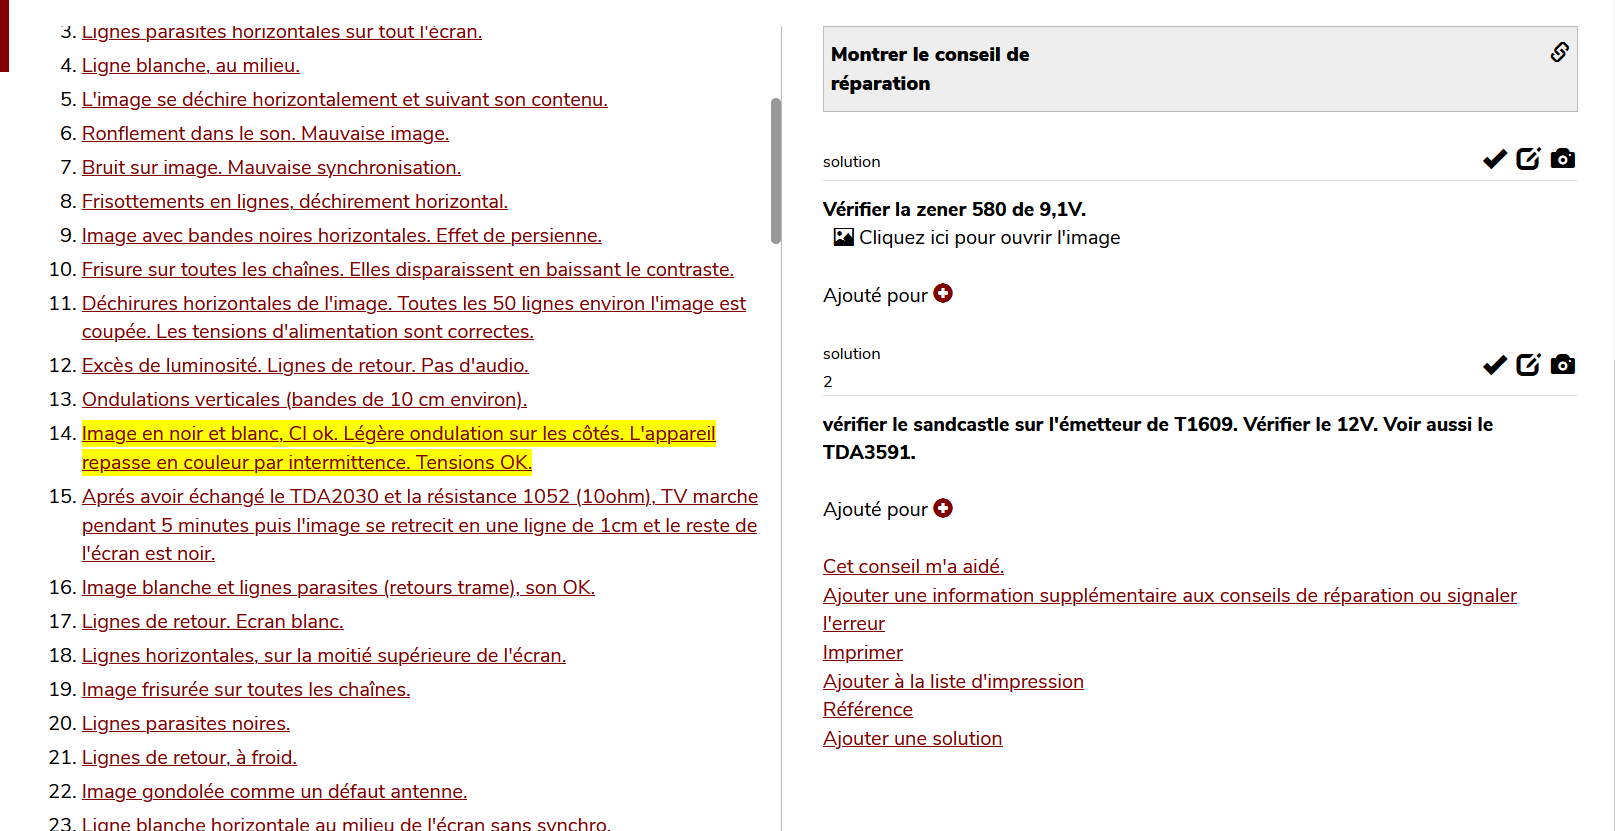
Task: Click checkmark icon for first solution
Action: click(1495, 159)
